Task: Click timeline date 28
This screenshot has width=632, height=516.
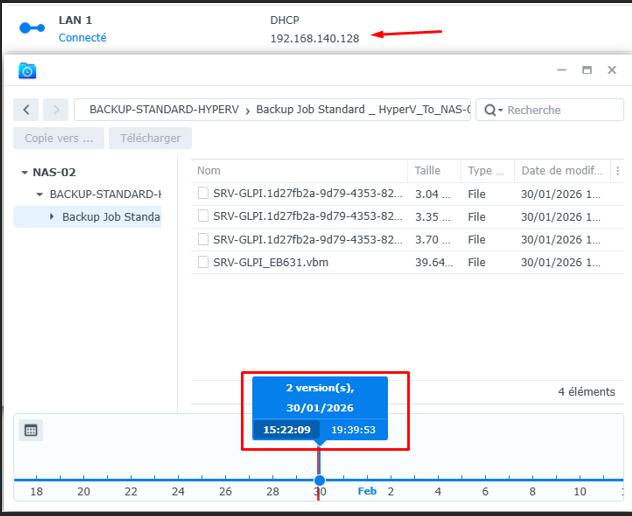Action: [273, 491]
